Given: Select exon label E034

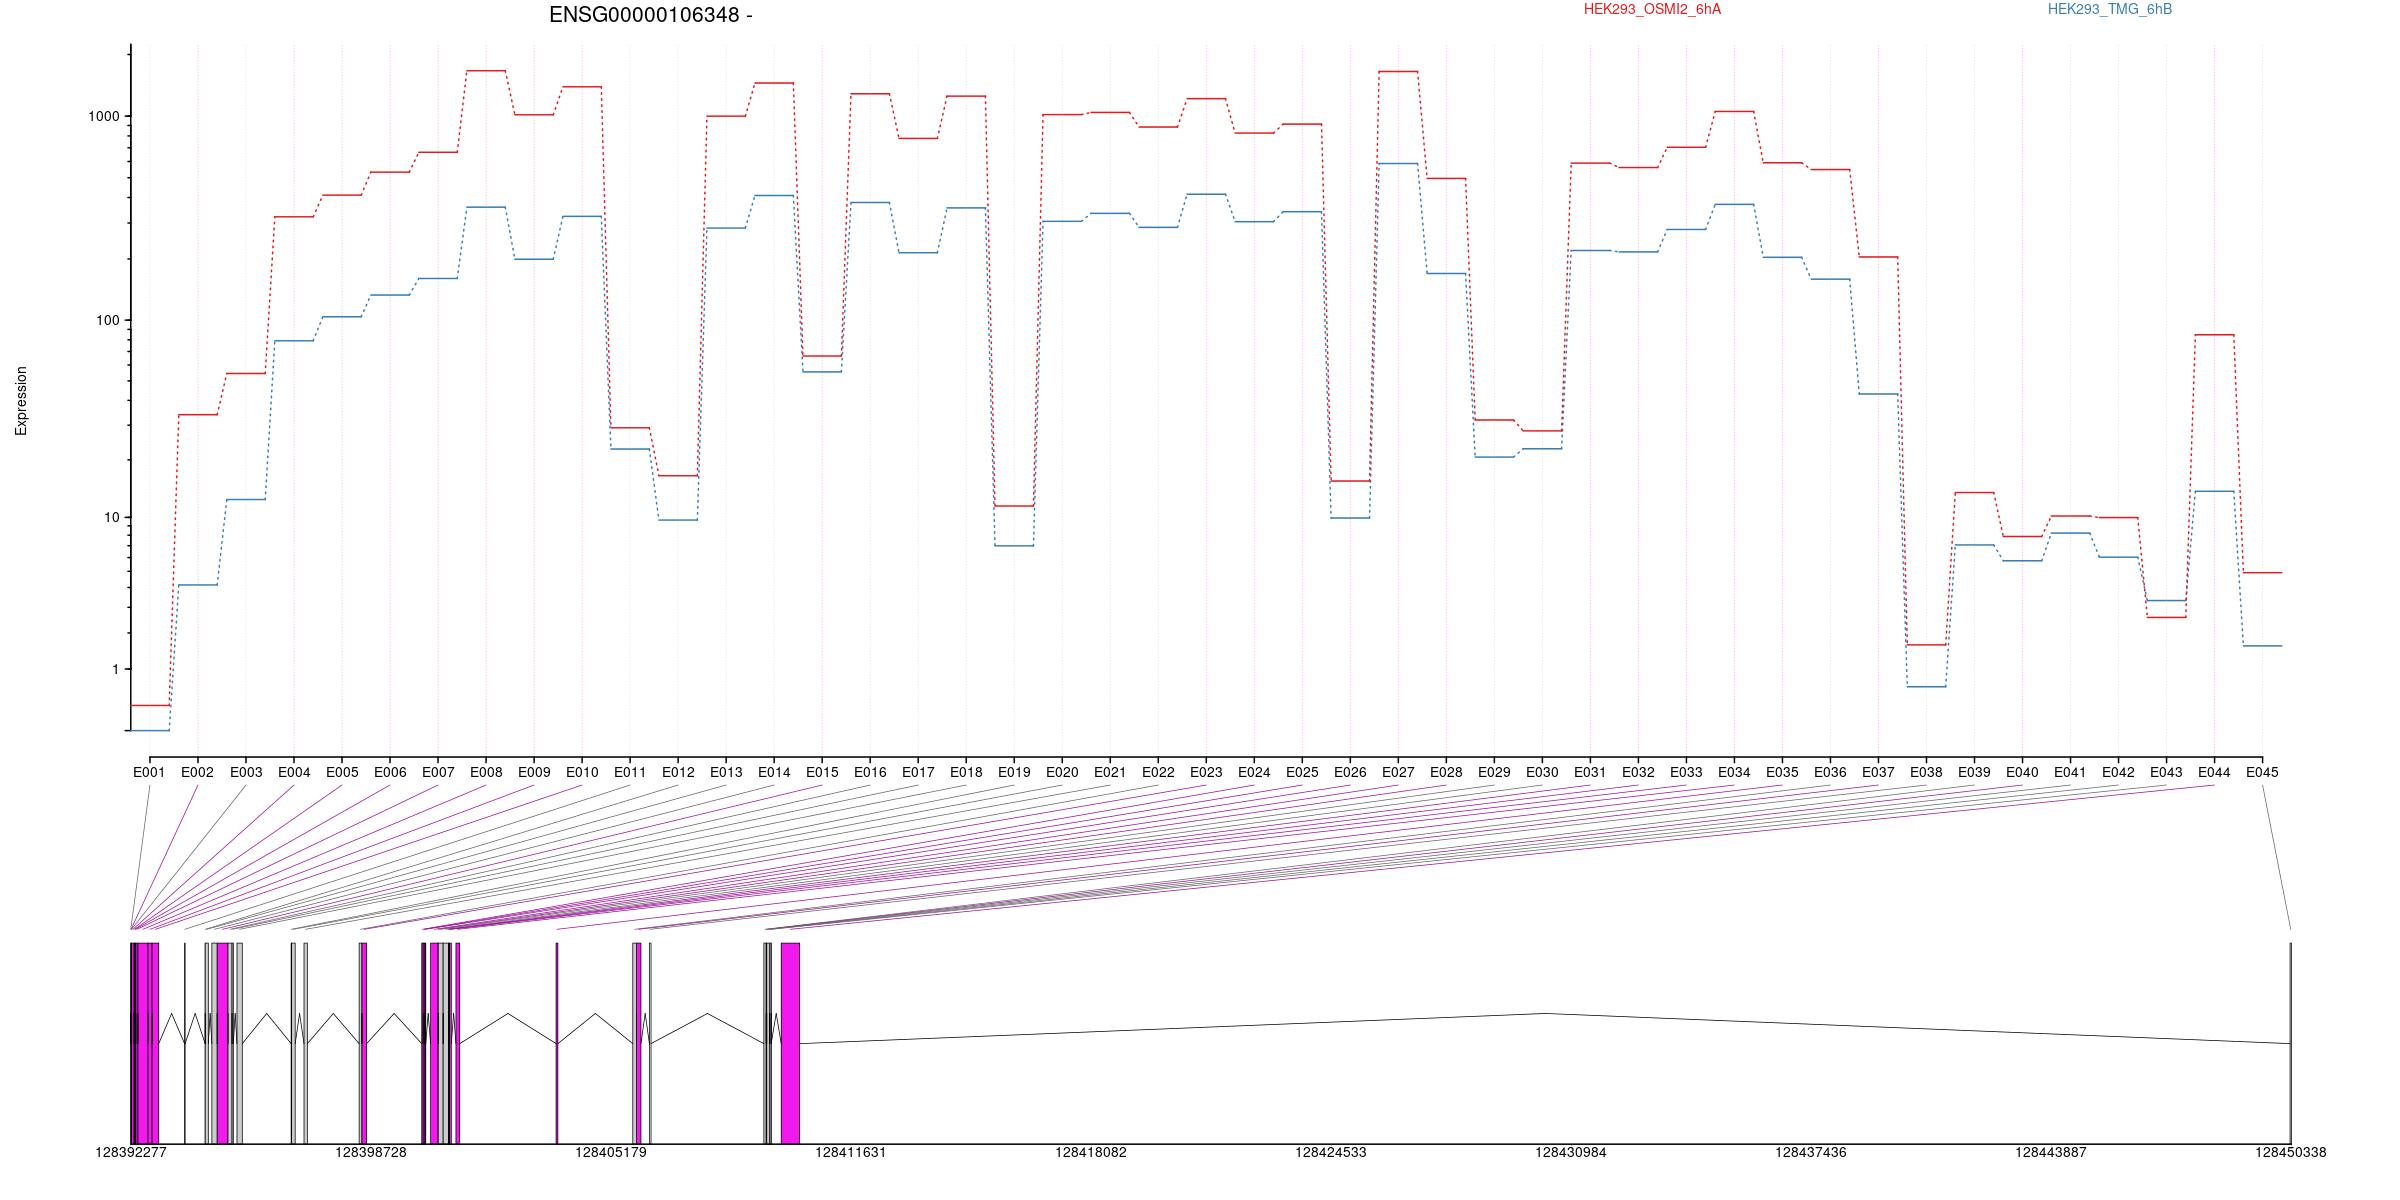Looking at the screenshot, I should [x=1734, y=772].
